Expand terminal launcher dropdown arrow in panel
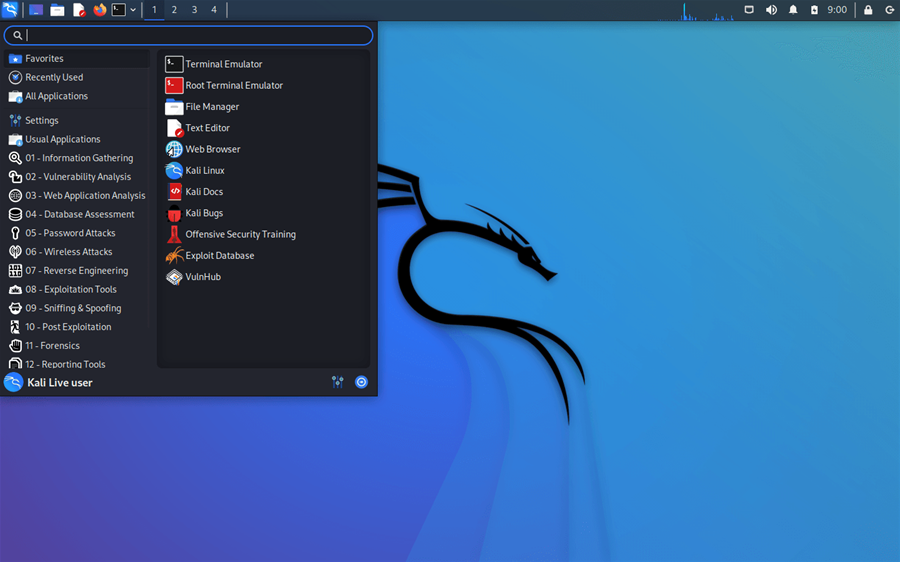900x562 pixels. (133, 10)
